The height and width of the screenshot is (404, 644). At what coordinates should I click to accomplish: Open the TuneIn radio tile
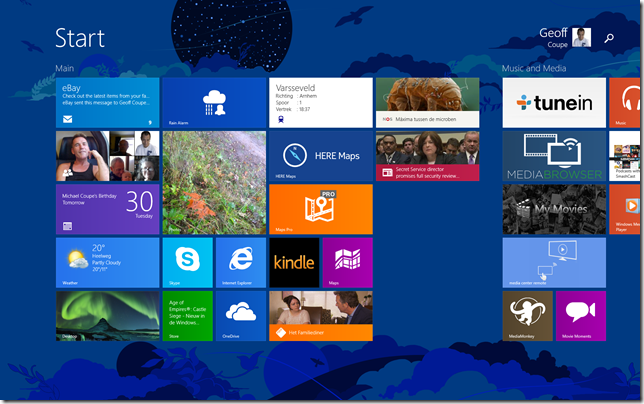tap(553, 103)
